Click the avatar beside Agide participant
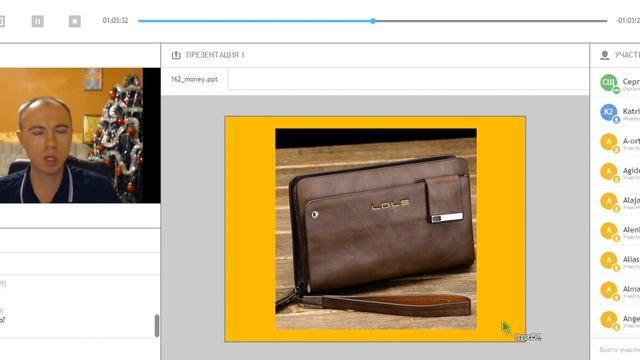Viewport: 640px width, 360px height. click(609, 171)
